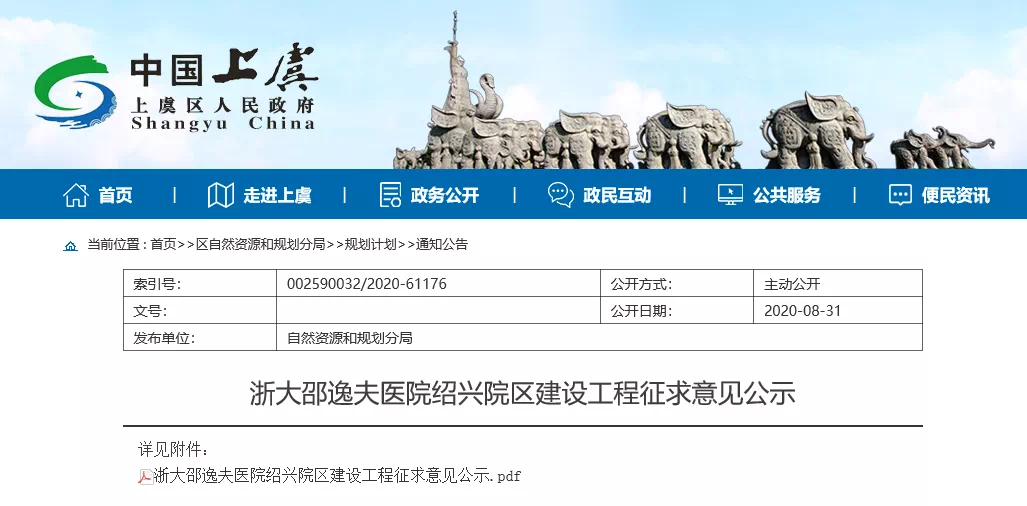This screenshot has height=506, width=1027.
Task: Click the 当前位置 breadcrumb label
Action: tap(113, 245)
